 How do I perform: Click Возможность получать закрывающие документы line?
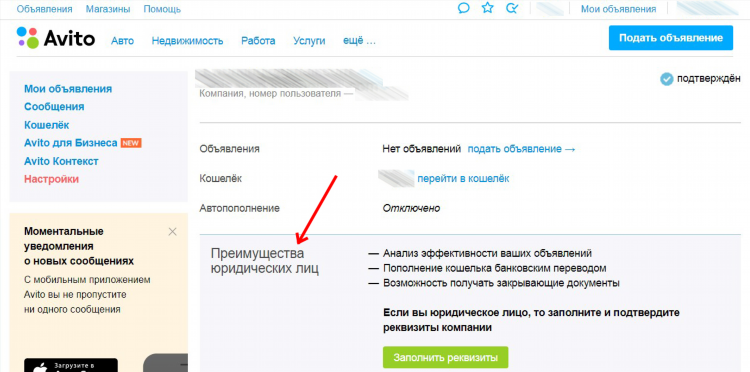(501, 283)
